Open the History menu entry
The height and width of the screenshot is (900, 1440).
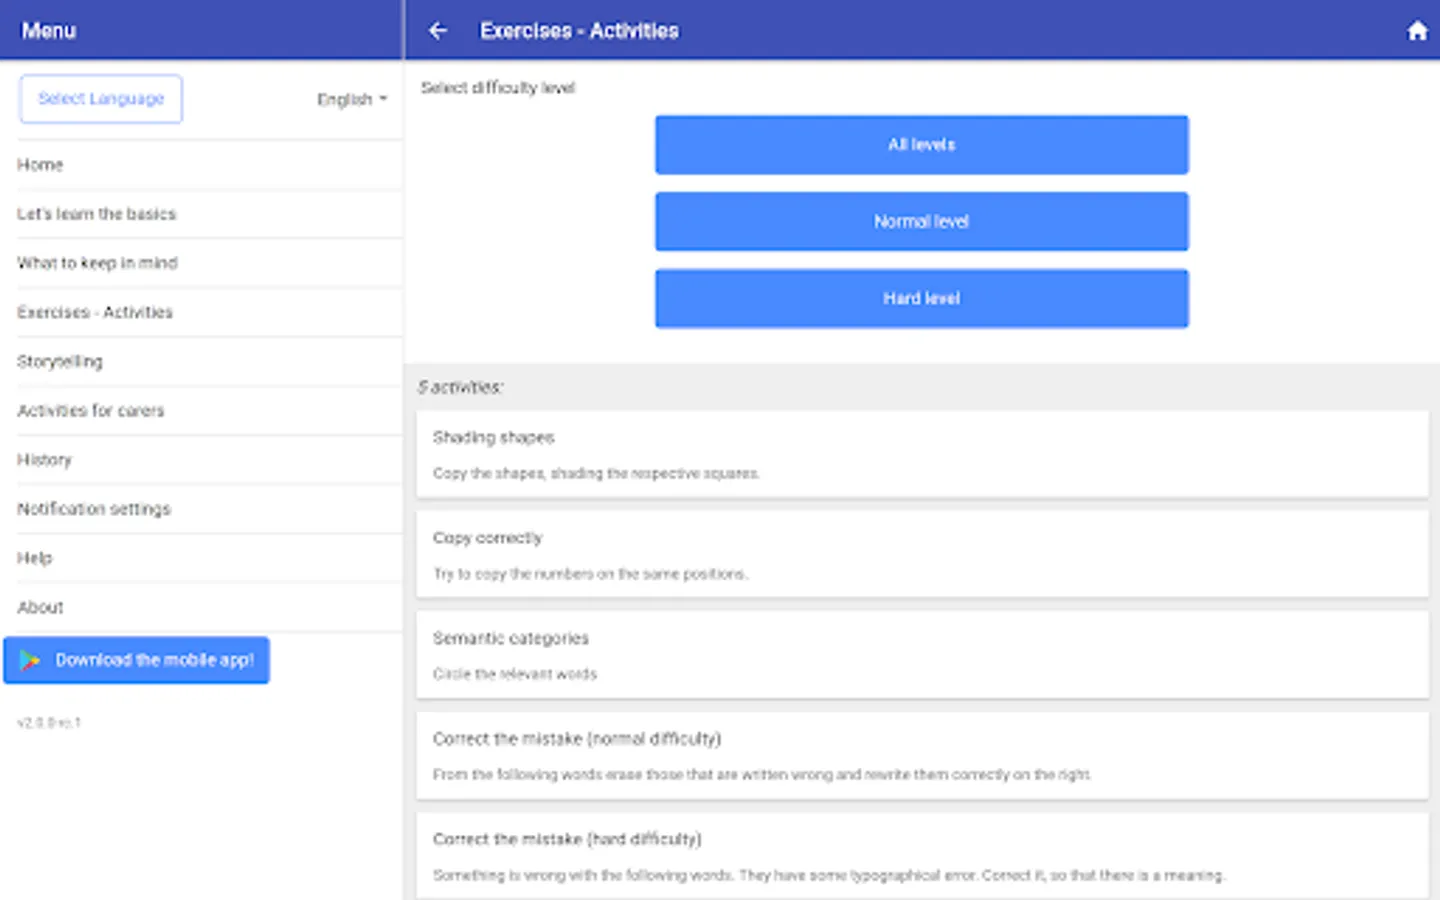[x=45, y=460]
